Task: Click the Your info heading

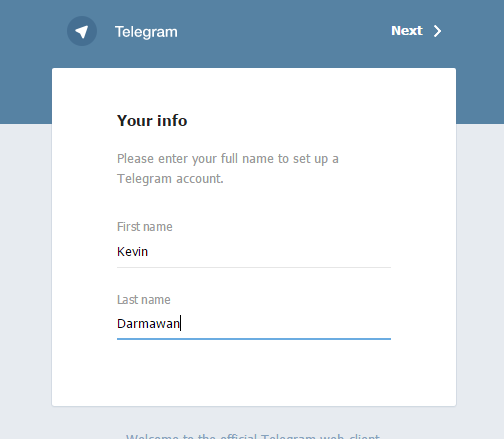Action: [152, 121]
